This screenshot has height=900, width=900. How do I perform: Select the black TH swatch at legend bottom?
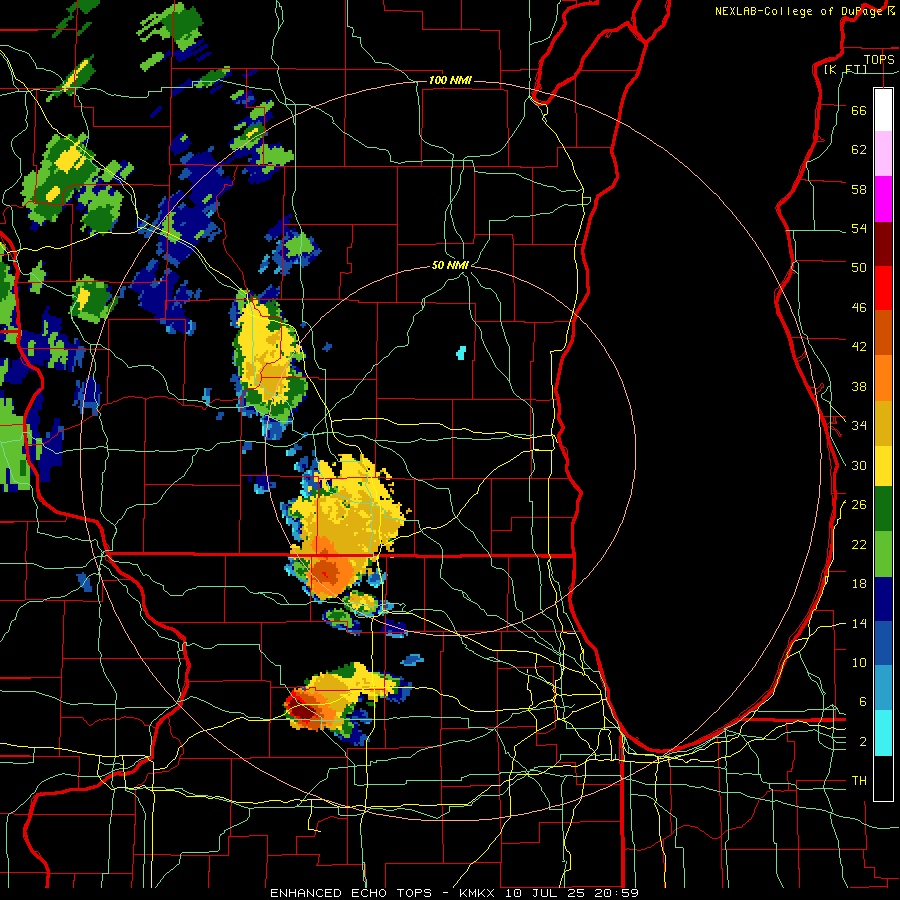click(x=883, y=778)
